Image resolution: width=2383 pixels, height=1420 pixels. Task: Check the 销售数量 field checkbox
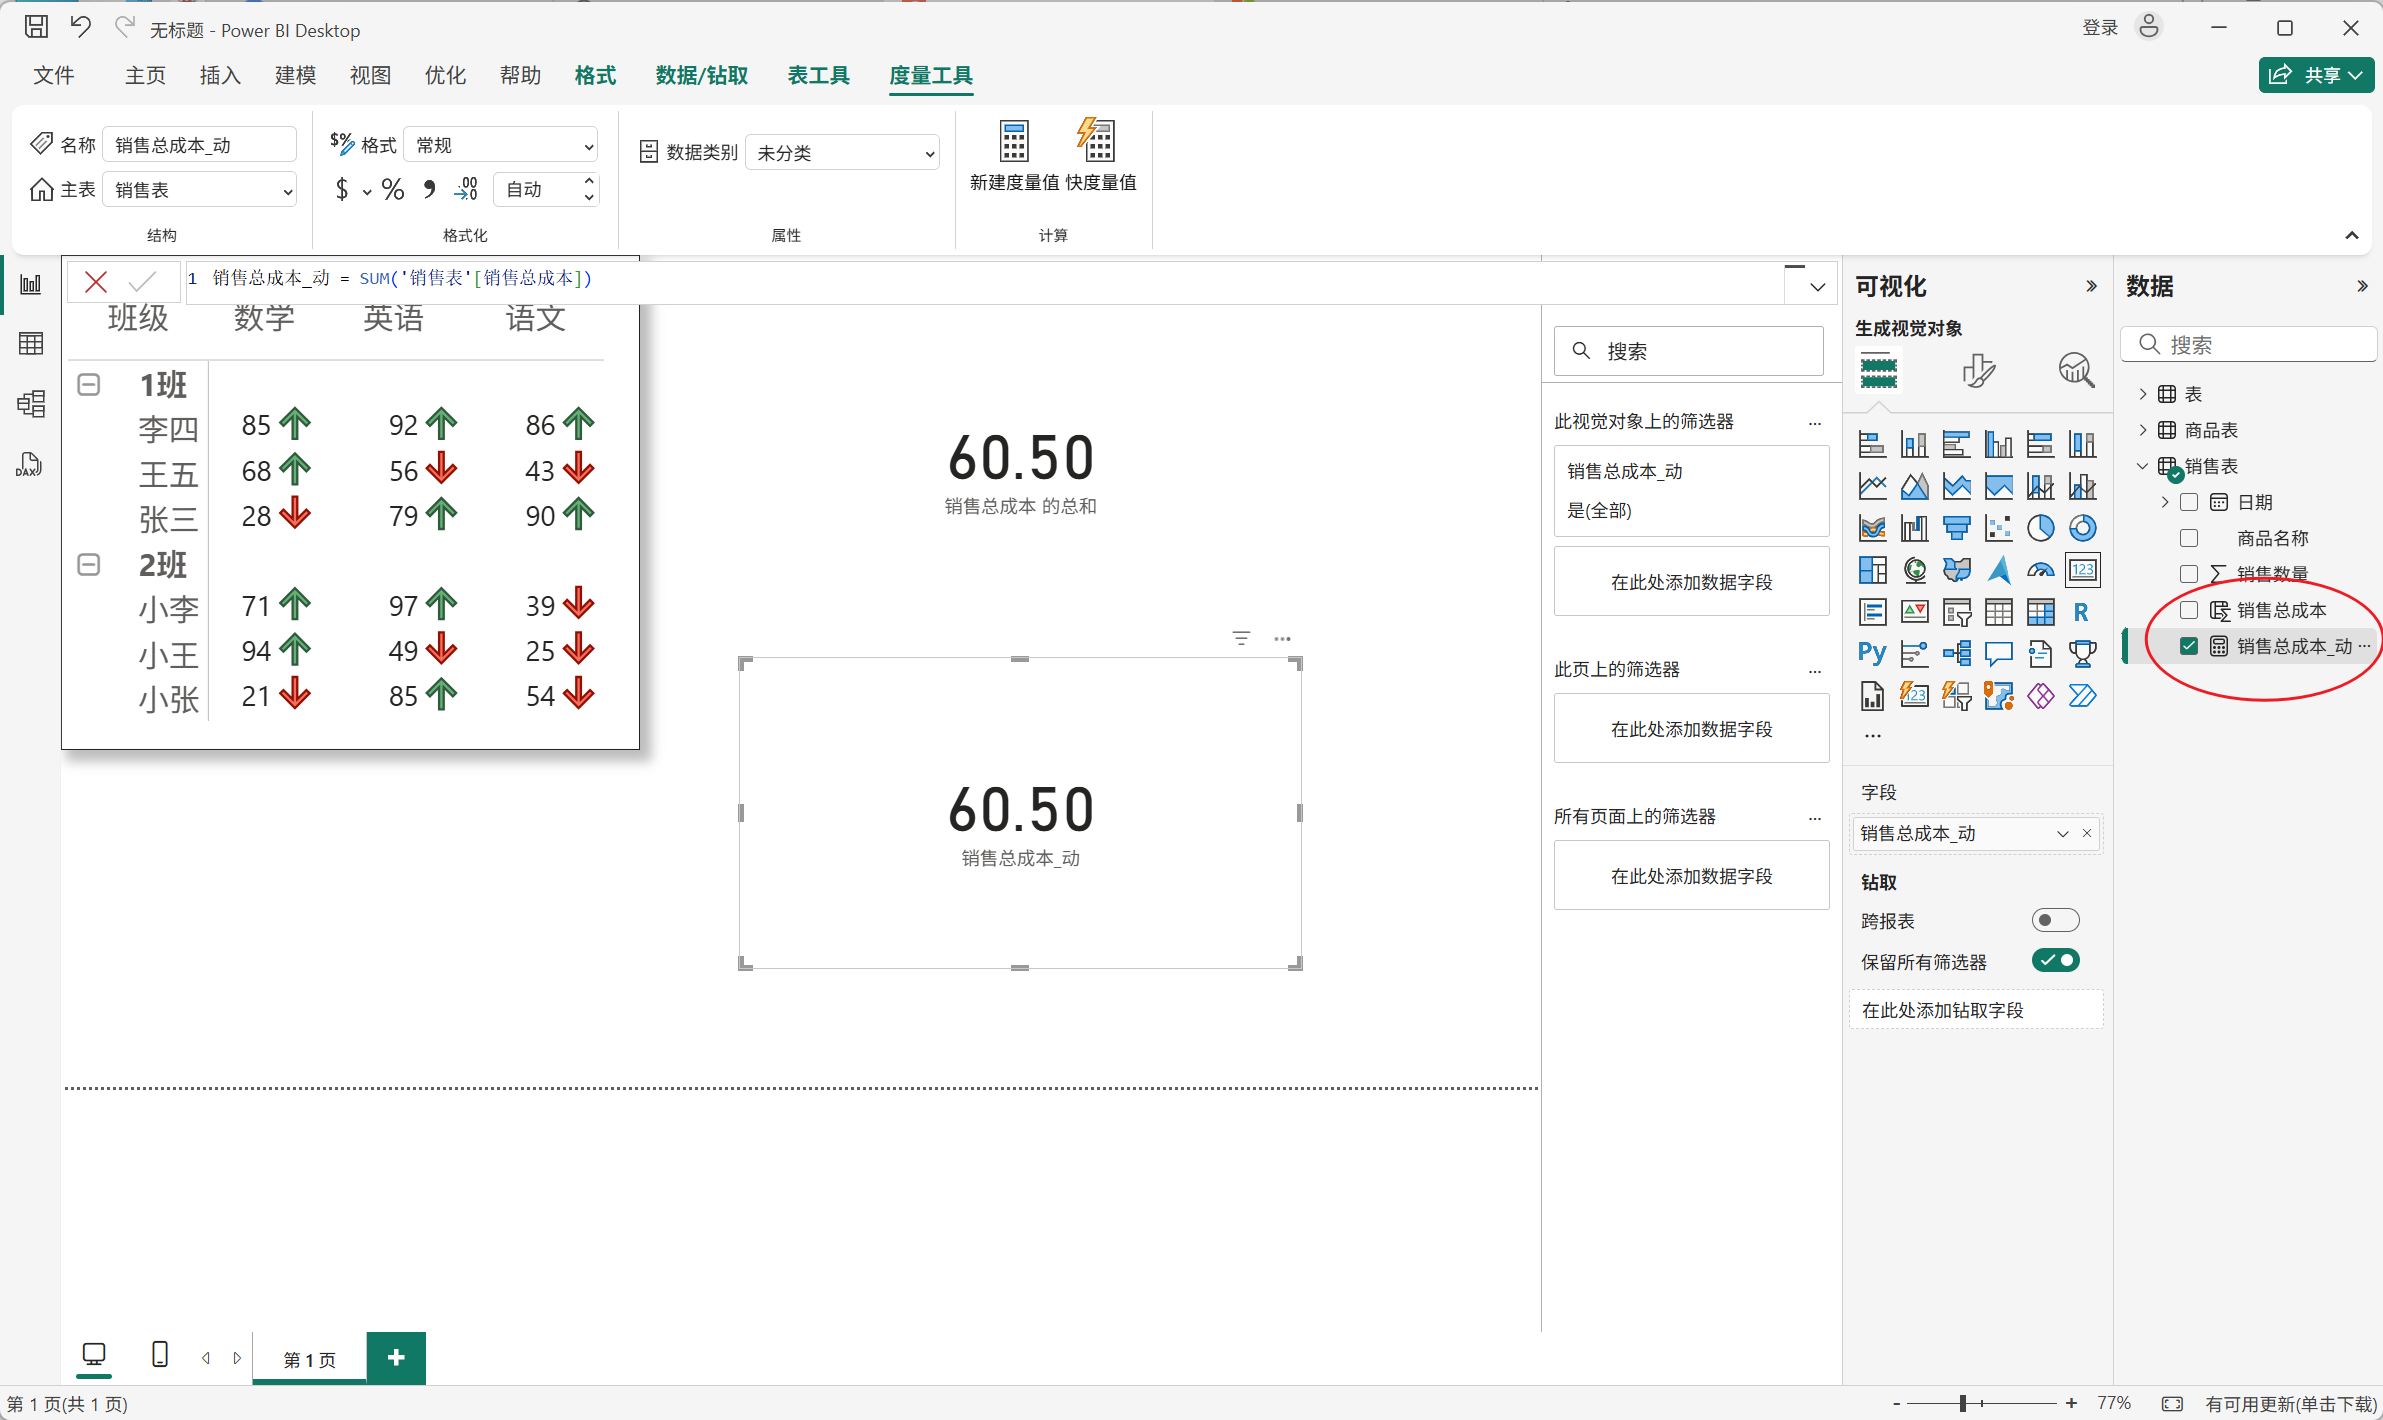click(x=2189, y=574)
